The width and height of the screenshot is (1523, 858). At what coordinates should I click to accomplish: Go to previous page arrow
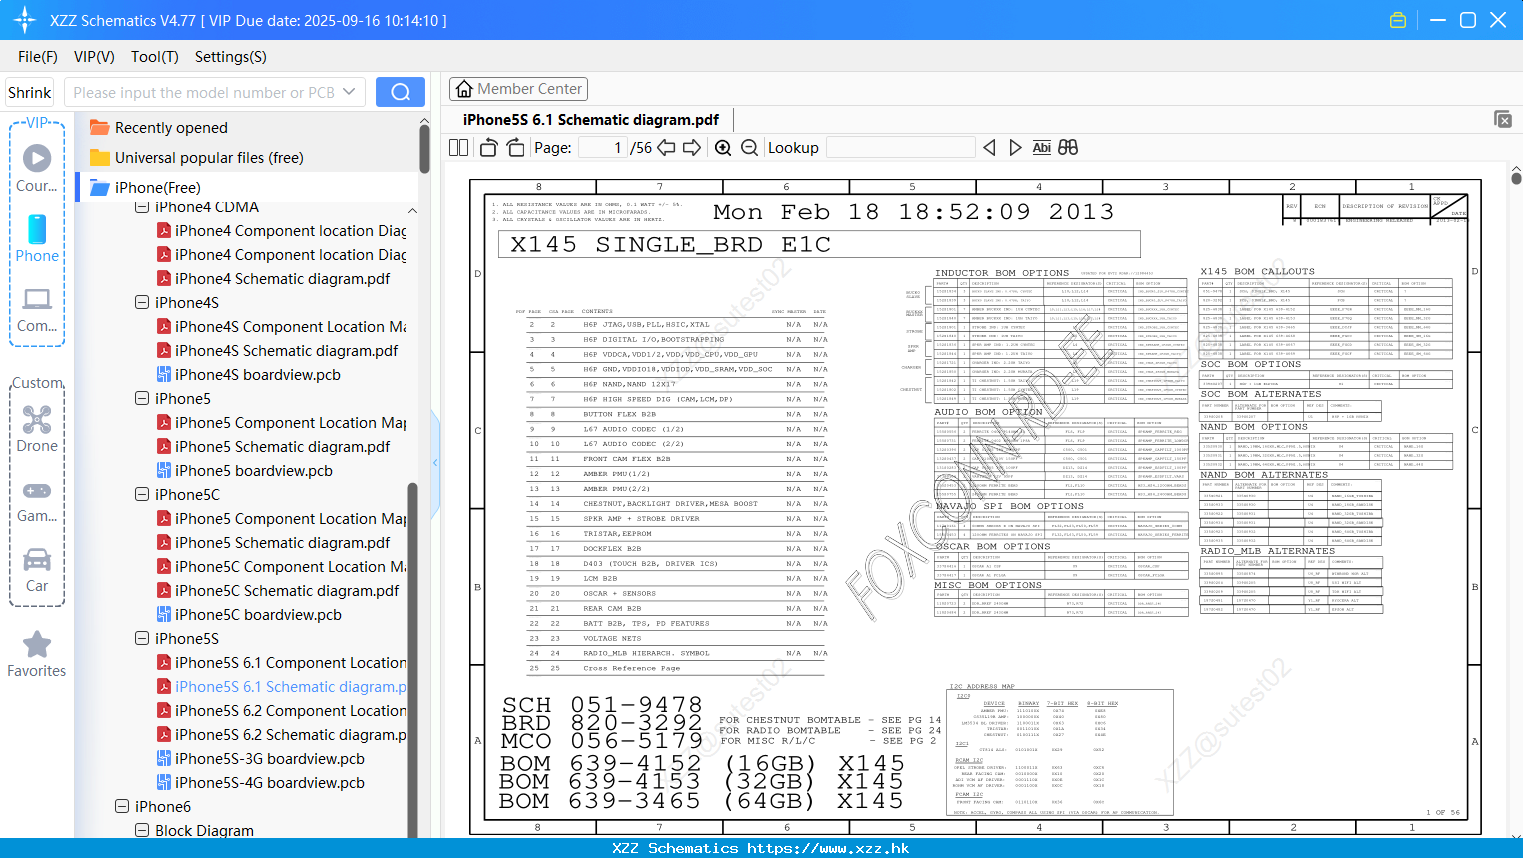666,148
